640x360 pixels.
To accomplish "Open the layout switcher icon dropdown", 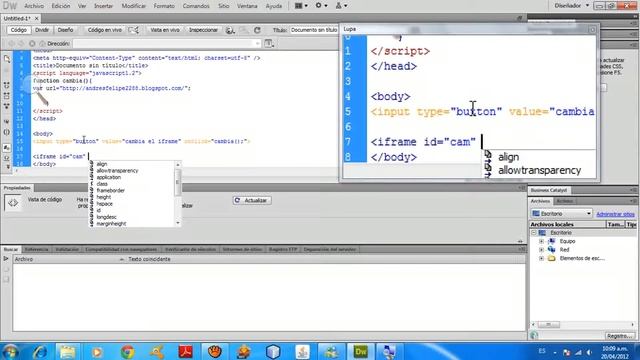I will [301, 6].
